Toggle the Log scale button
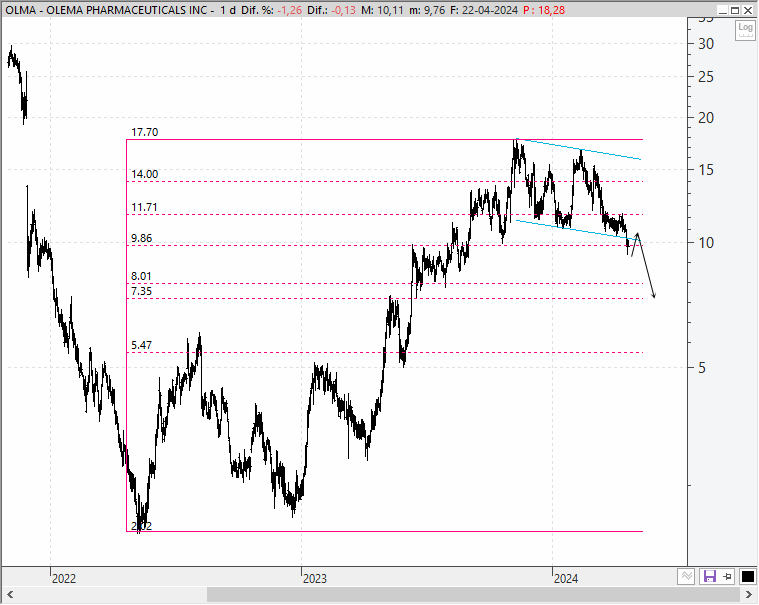Image resolution: width=759 pixels, height=605 pixels. 744,30
